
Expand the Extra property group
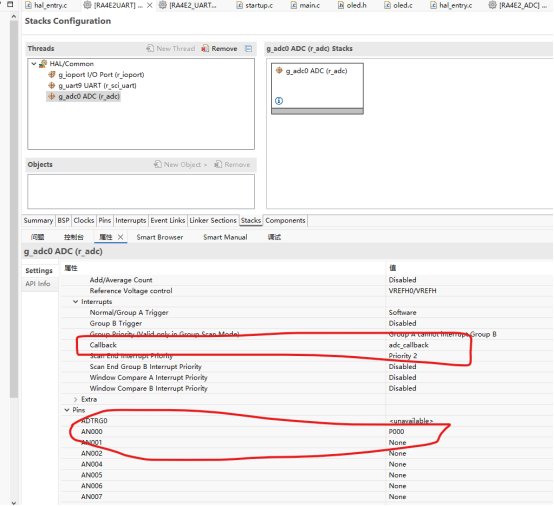75,399
